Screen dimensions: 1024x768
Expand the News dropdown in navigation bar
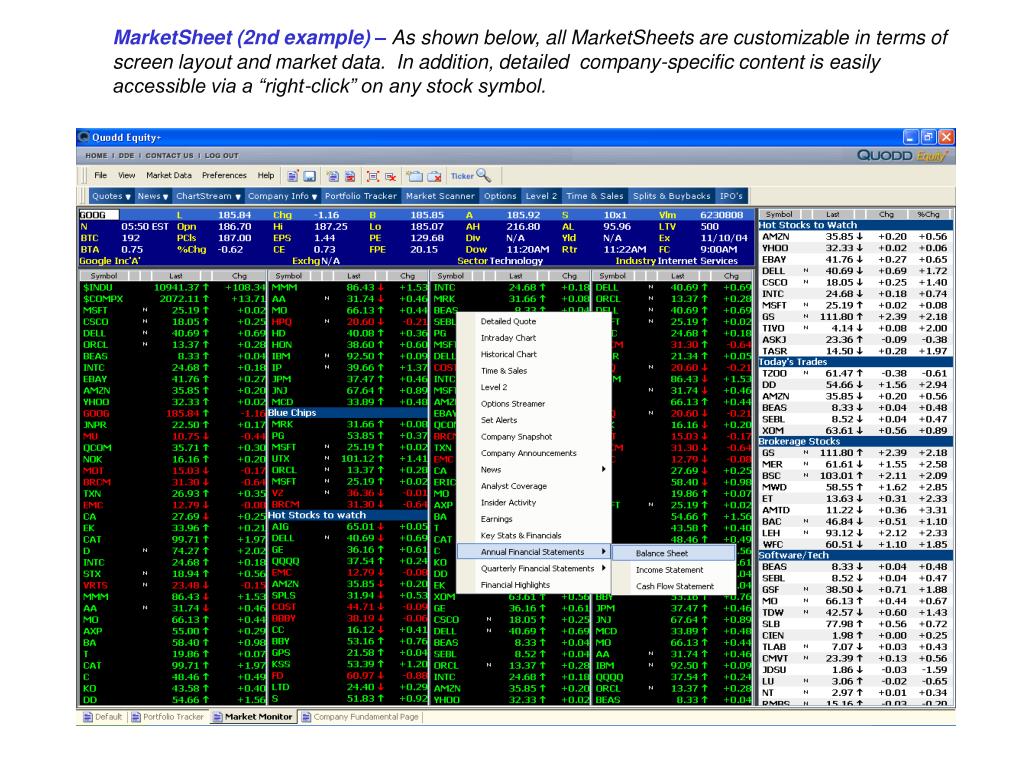pyautogui.click(x=153, y=196)
